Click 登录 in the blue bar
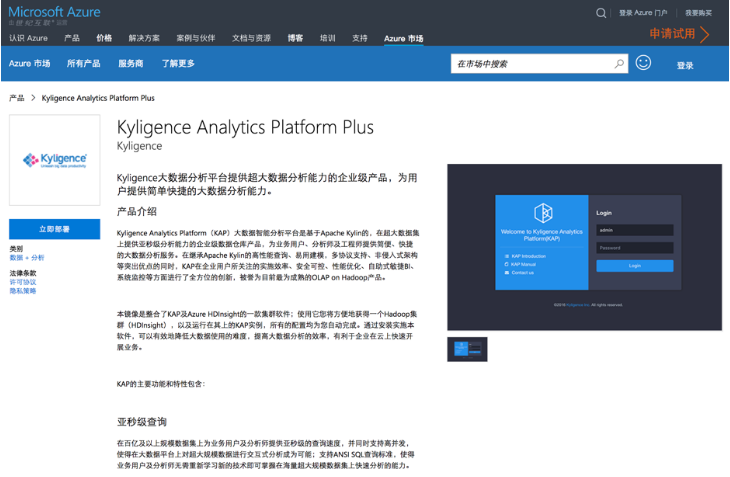The width and height of the screenshot is (730, 477). pyautogui.click(x=685, y=66)
